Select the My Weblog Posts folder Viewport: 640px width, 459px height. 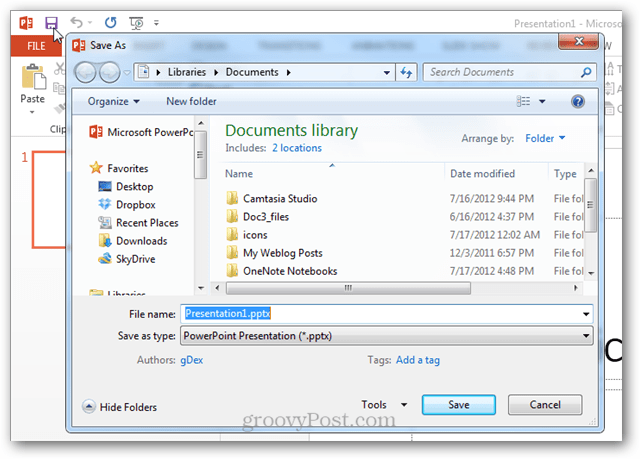tap(274, 253)
